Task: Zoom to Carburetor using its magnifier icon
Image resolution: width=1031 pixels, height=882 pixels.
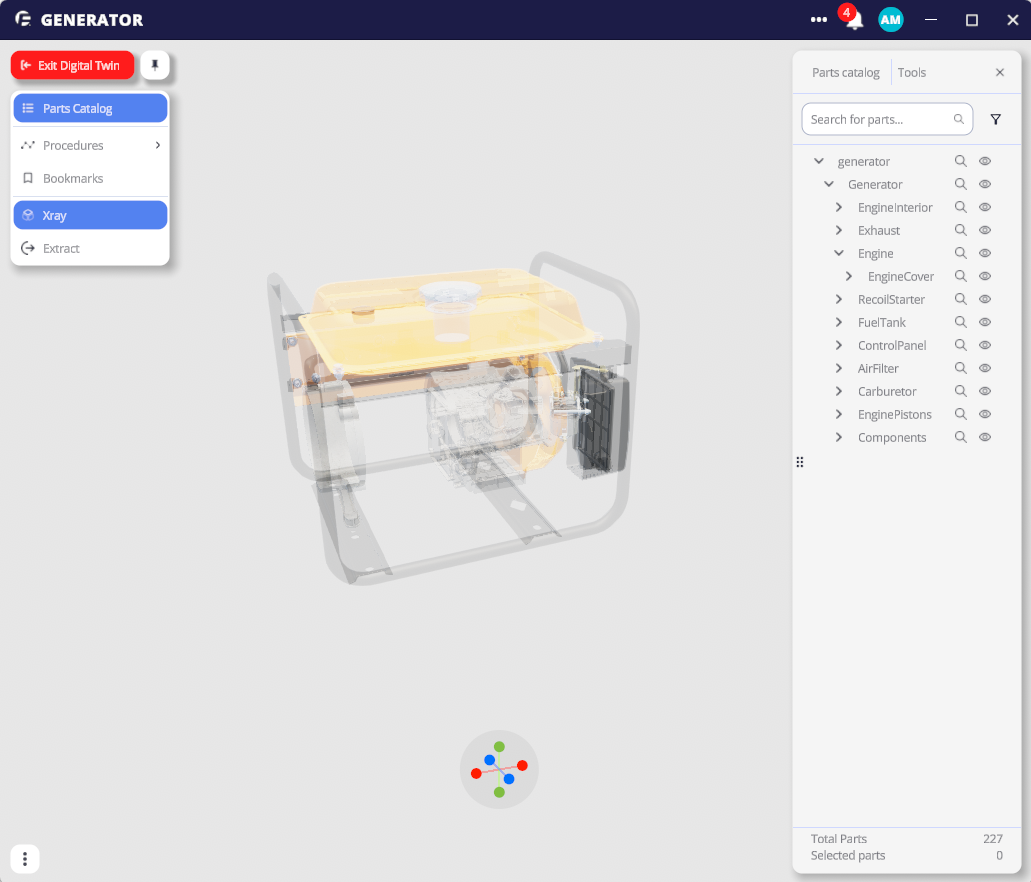Action: click(x=960, y=391)
